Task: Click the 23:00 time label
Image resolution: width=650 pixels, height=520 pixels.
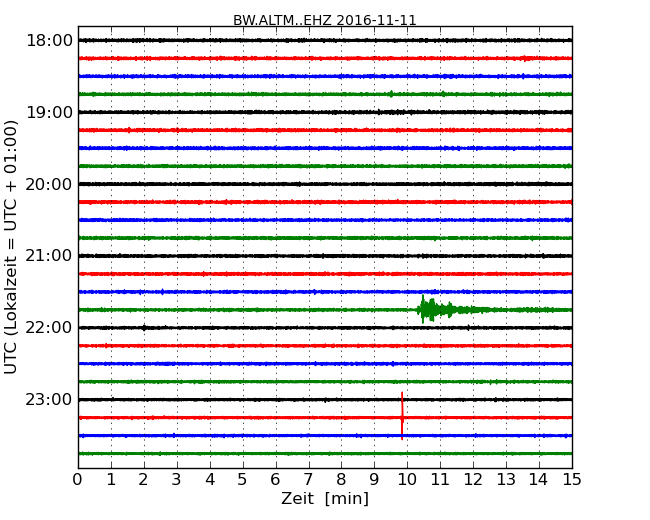Action: click(49, 400)
